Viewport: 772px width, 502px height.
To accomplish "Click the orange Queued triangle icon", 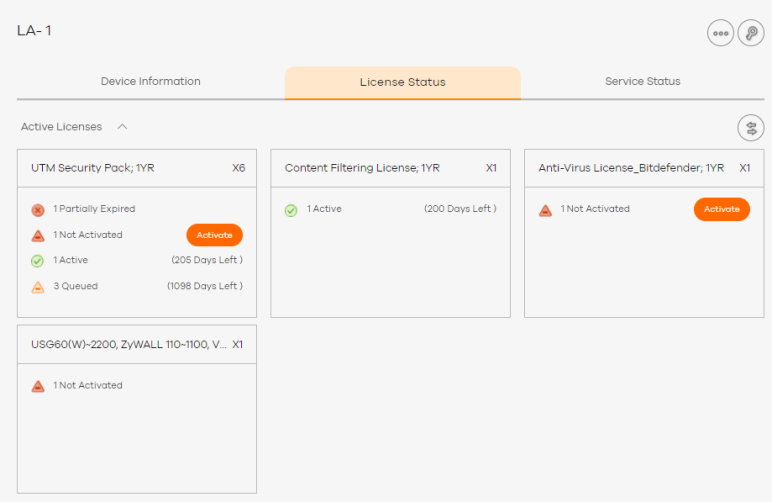I will pos(38,287).
